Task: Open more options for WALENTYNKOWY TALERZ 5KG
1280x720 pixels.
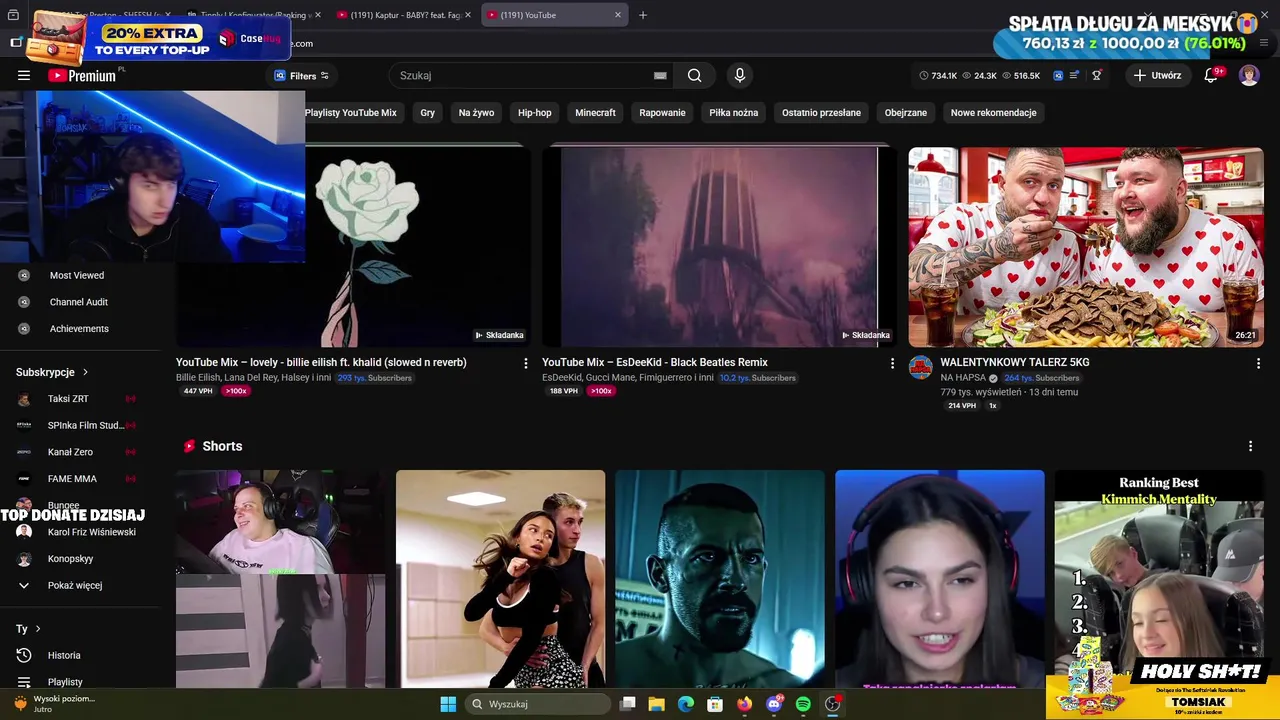Action: pos(1258,363)
